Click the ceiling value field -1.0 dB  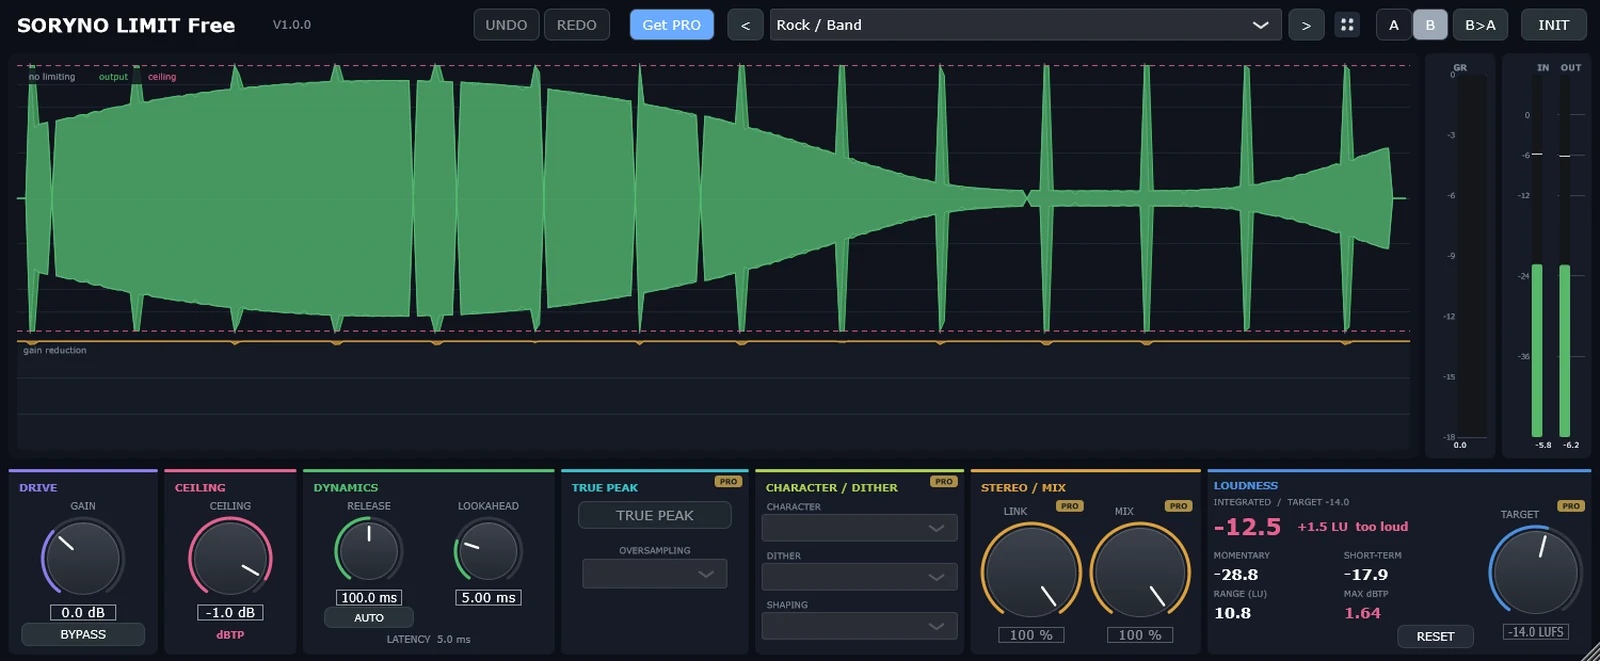230,612
